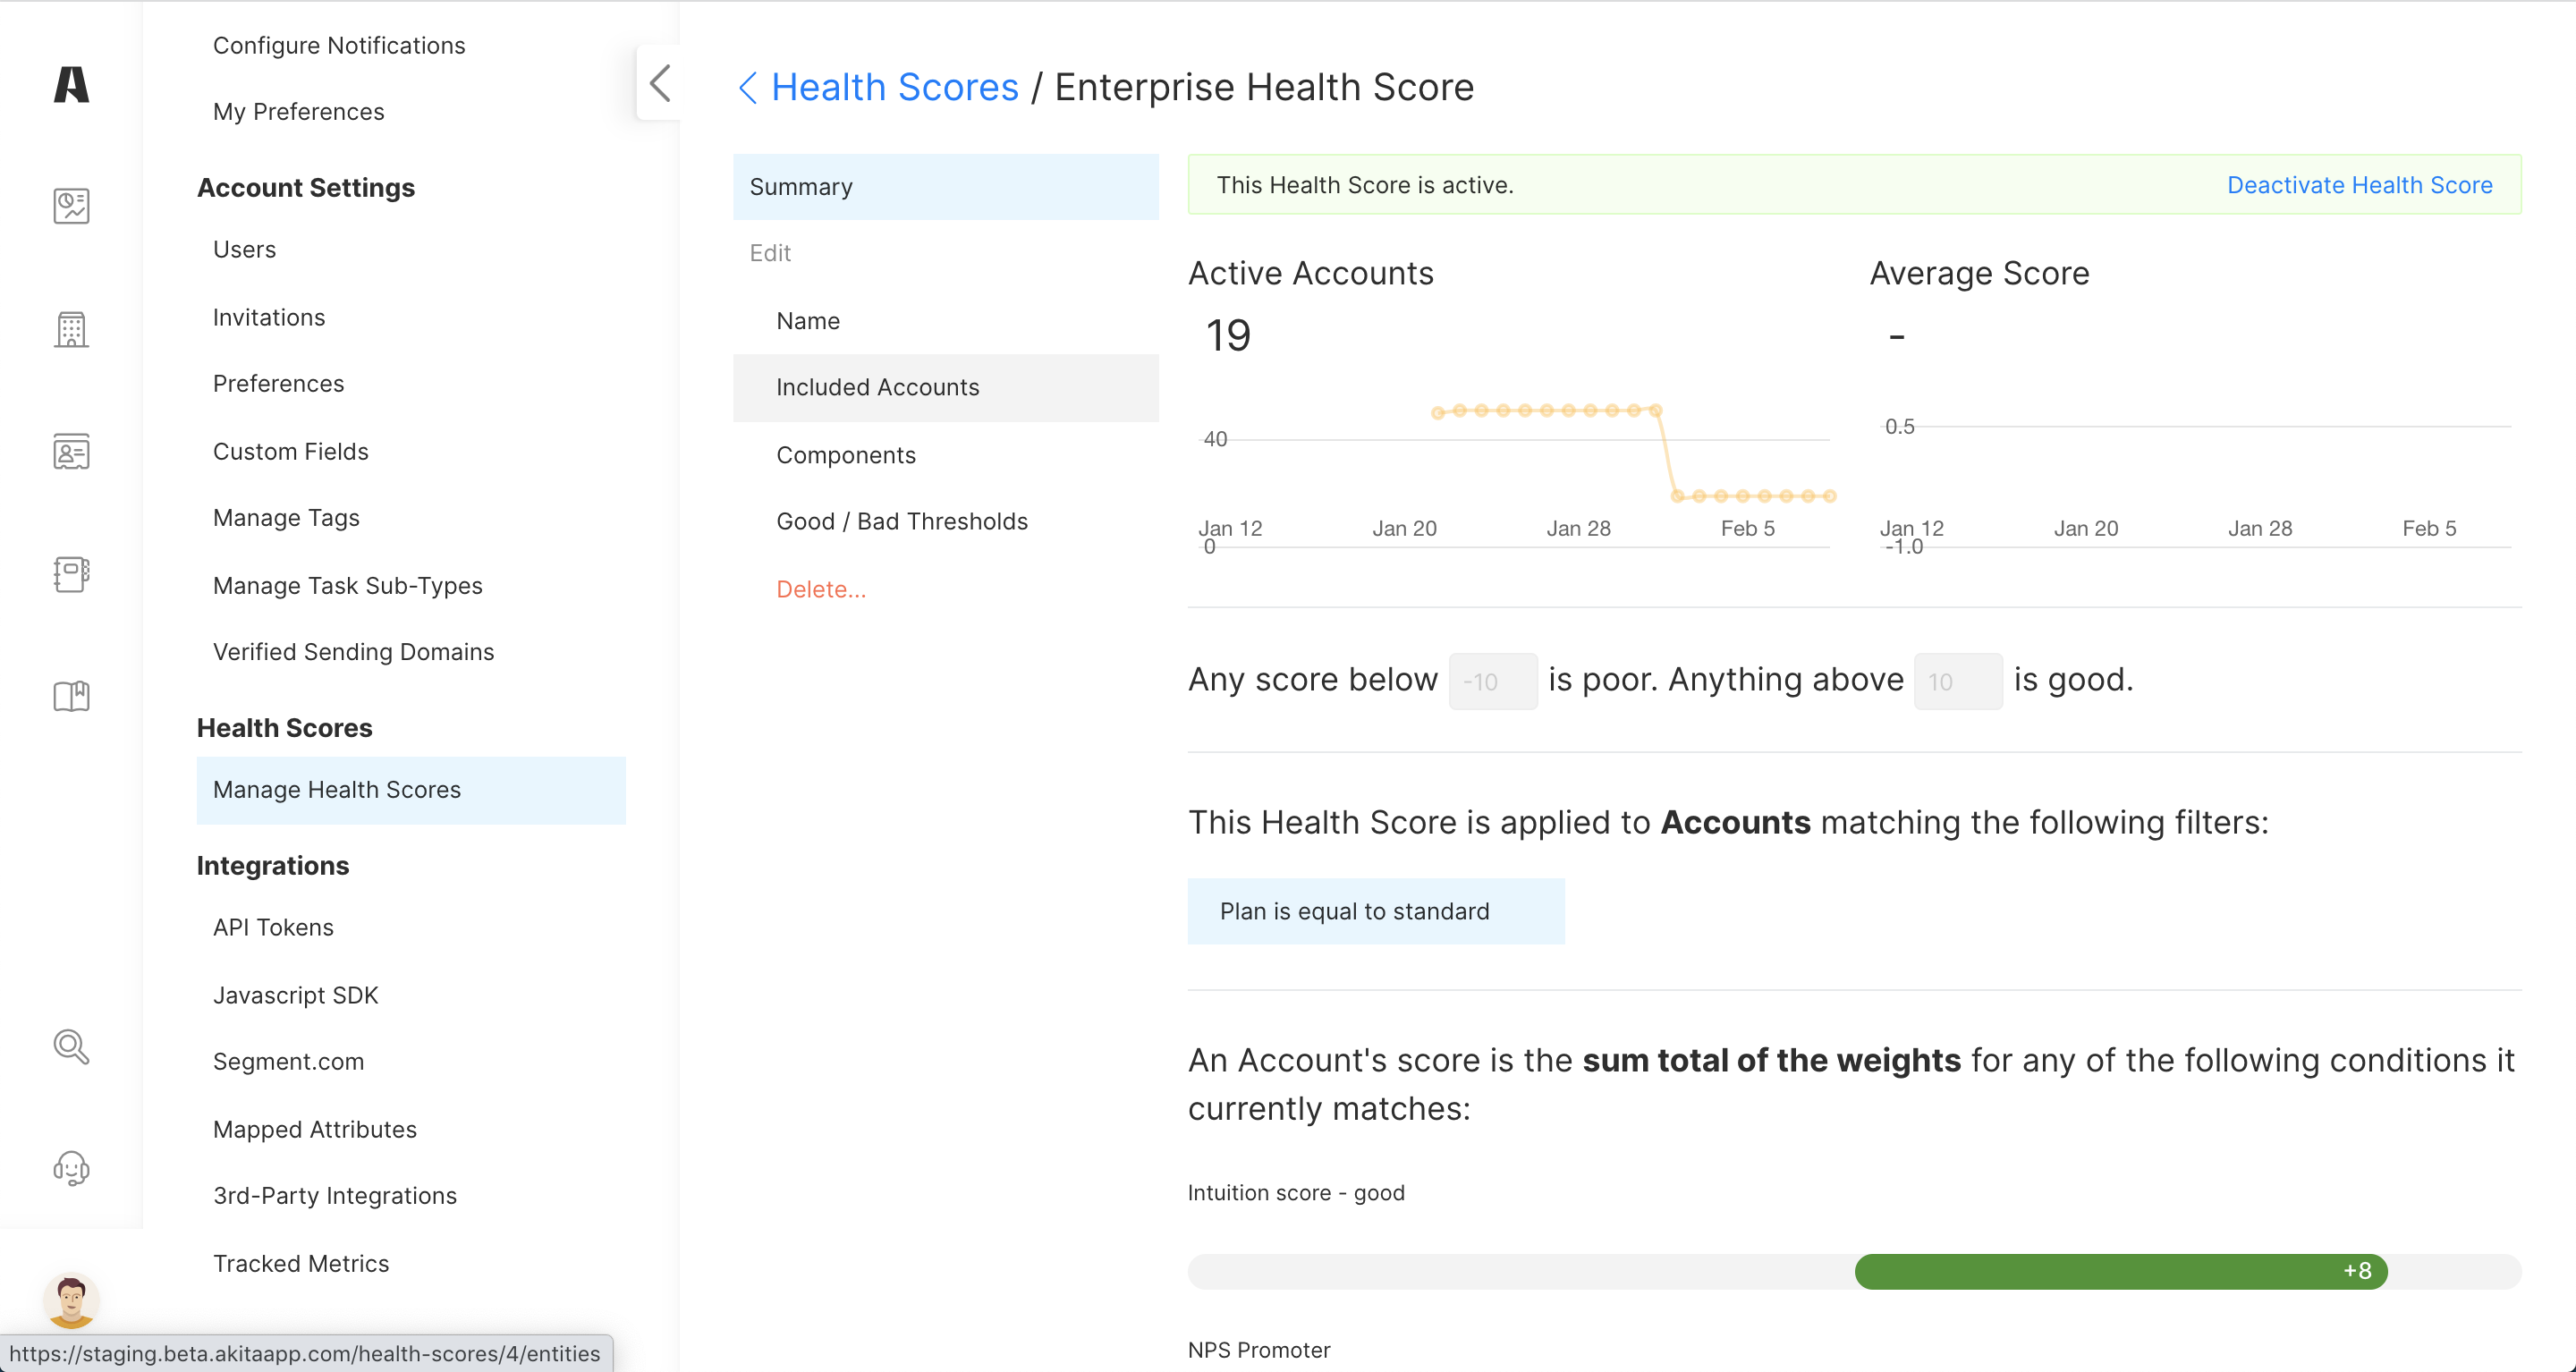Open Good / Bad Thresholds section
The width and height of the screenshot is (2576, 1372).
coord(901,521)
